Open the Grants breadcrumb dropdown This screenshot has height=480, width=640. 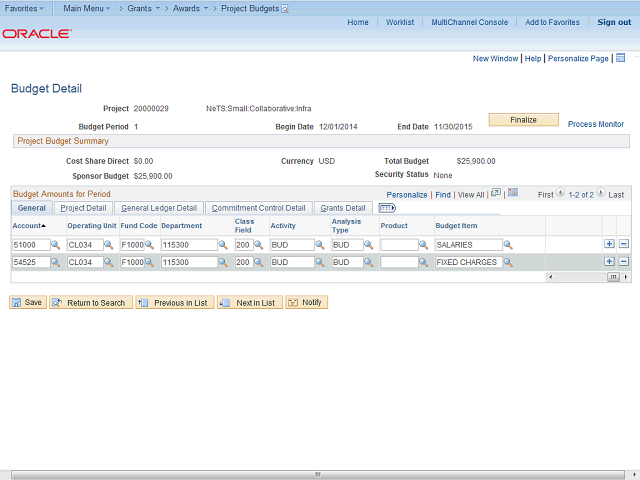143,8
